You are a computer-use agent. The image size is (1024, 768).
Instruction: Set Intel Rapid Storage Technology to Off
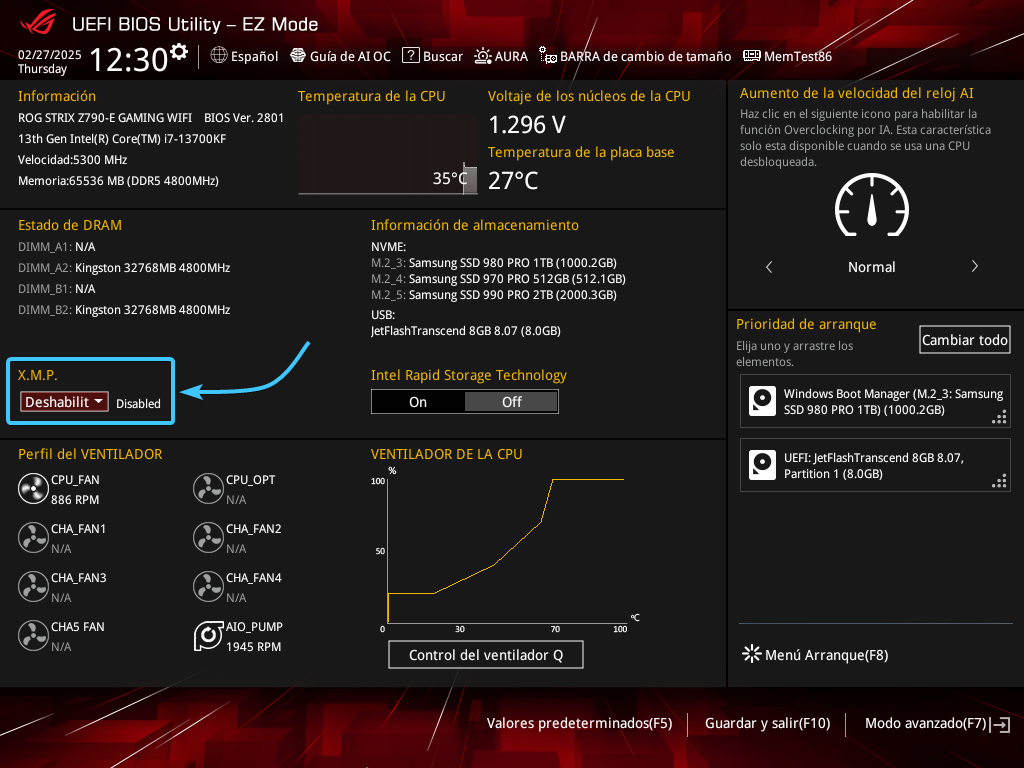pyautogui.click(x=511, y=402)
